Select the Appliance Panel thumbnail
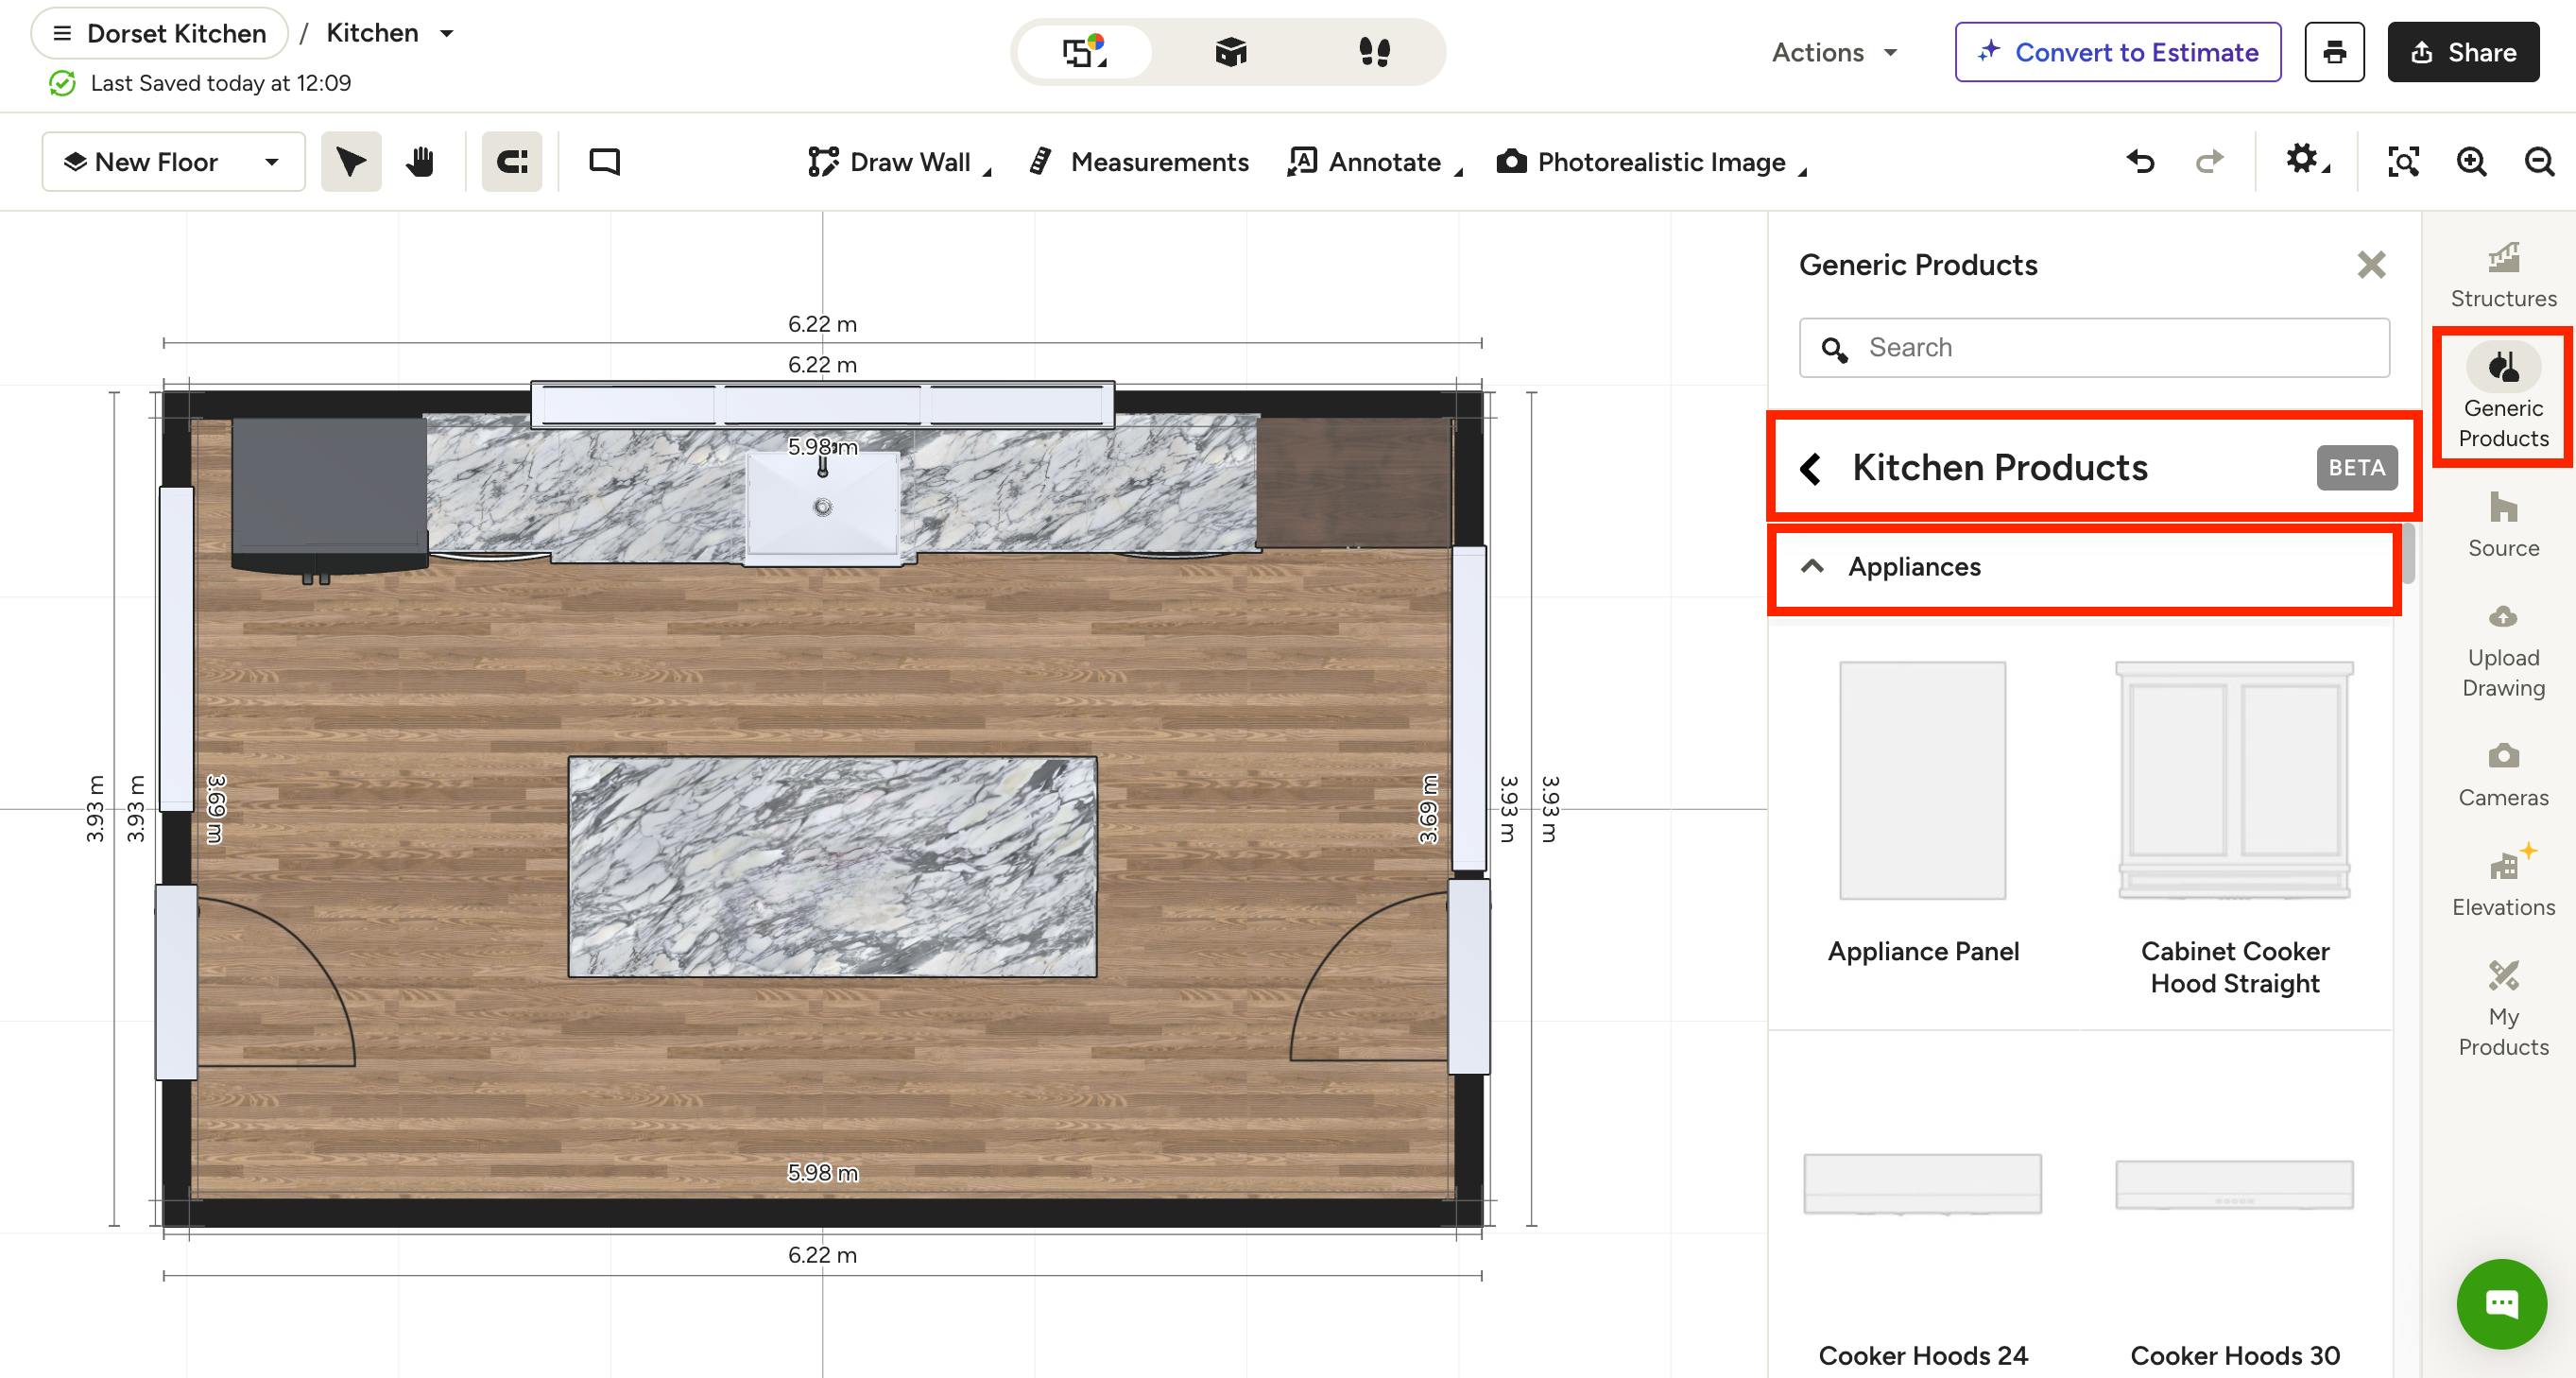The height and width of the screenshot is (1378, 2576). coord(1922,780)
